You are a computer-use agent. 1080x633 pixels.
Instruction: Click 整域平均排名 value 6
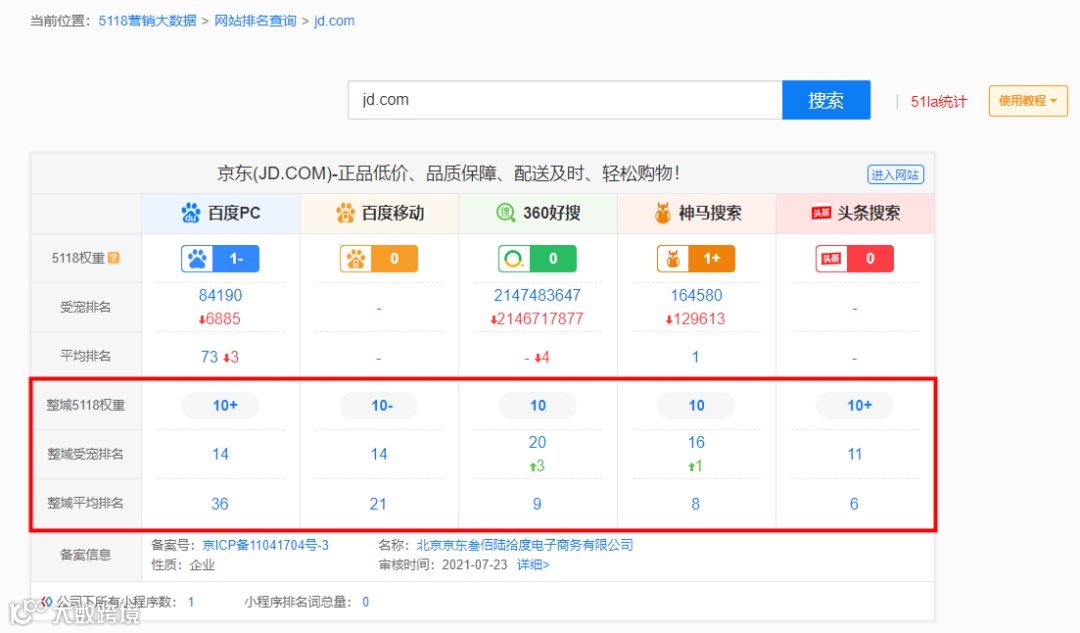[854, 504]
